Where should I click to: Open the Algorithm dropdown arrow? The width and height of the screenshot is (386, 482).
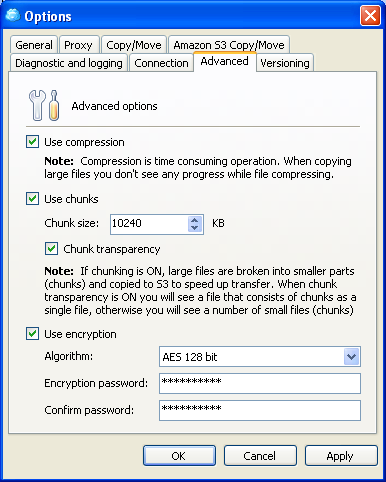coord(351,357)
